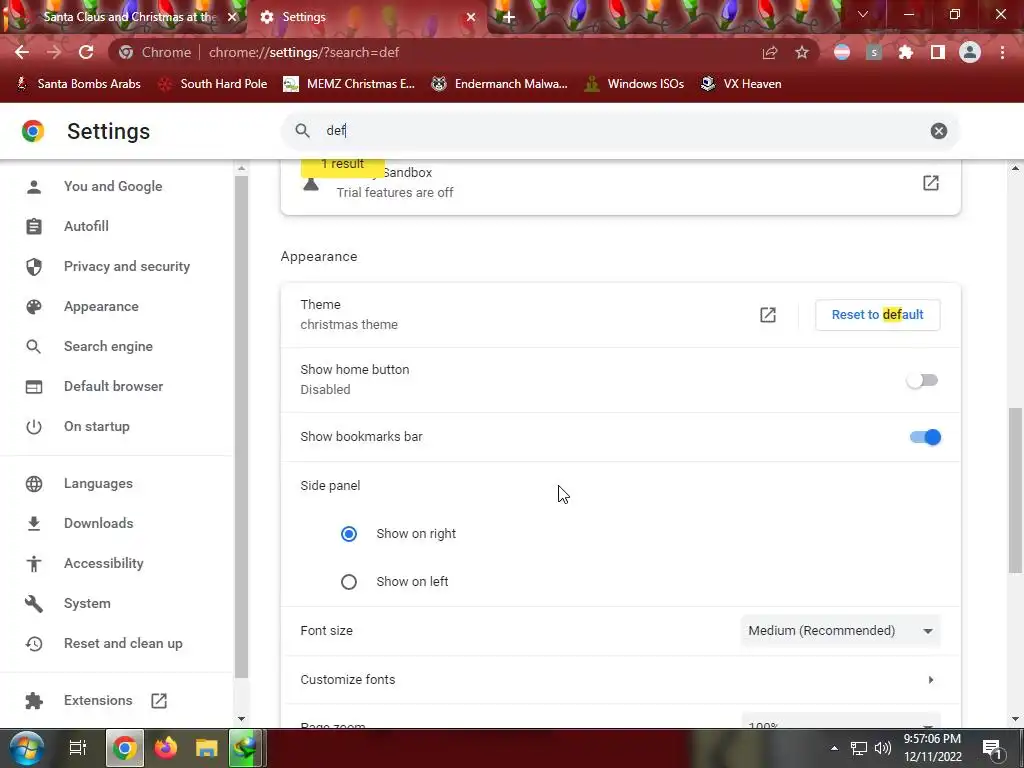Open VX Heaven bookmark
The width and height of the screenshot is (1024, 768).
741,84
